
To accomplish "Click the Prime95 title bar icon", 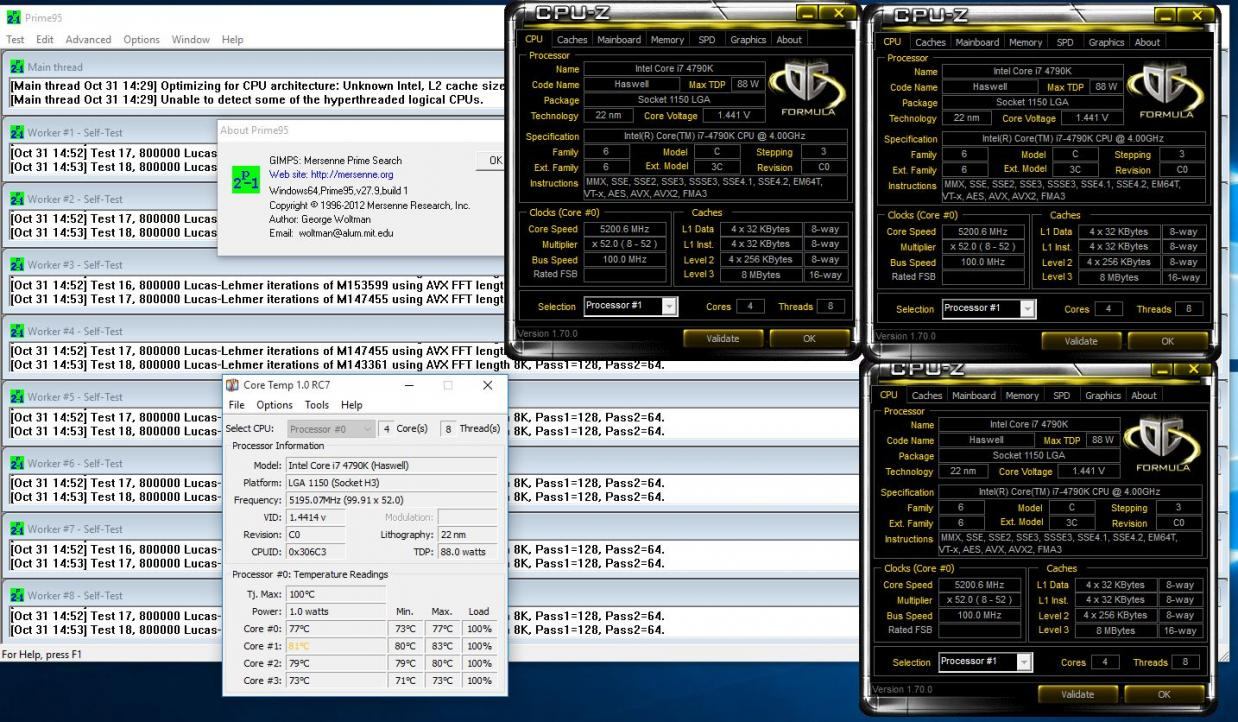I will pos(13,17).
